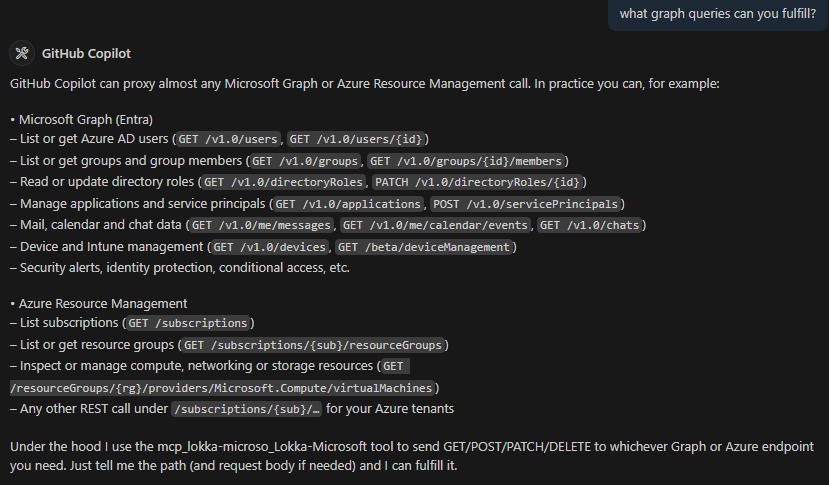This screenshot has height=485, width=829.
Task: Click the GET /v1.0/devices code snippet
Action: tap(268, 247)
